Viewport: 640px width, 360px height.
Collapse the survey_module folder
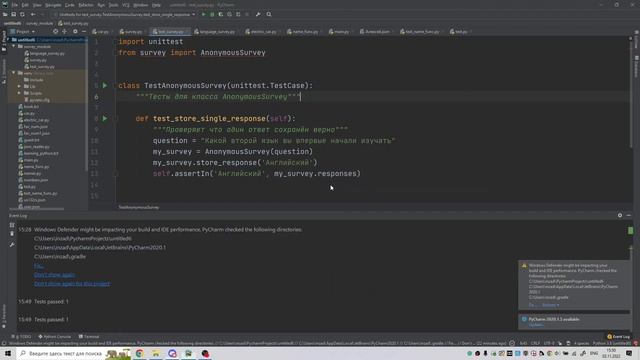[x=14, y=47]
